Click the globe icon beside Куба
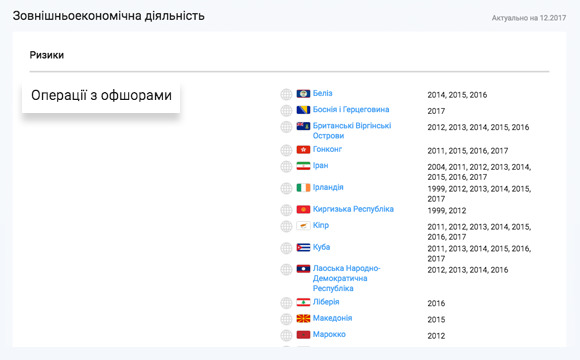 [286, 248]
